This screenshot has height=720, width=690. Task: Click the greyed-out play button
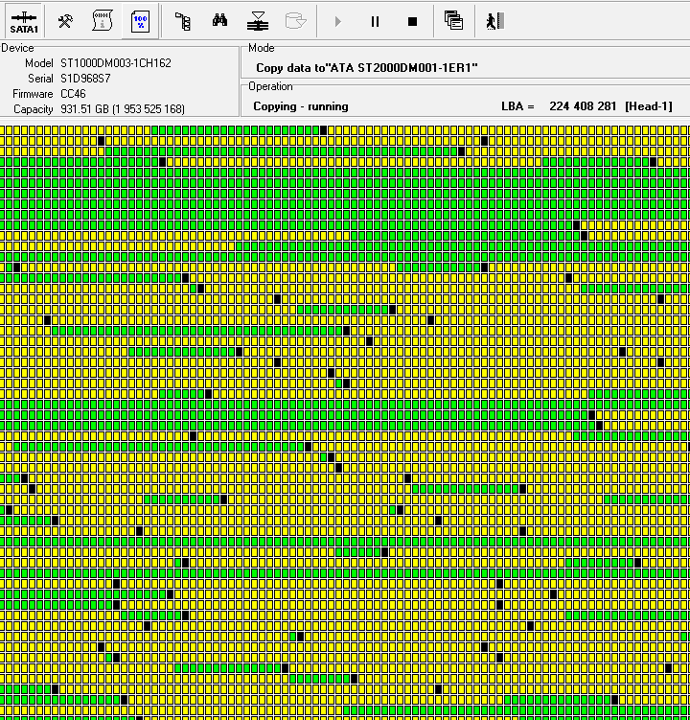338,21
